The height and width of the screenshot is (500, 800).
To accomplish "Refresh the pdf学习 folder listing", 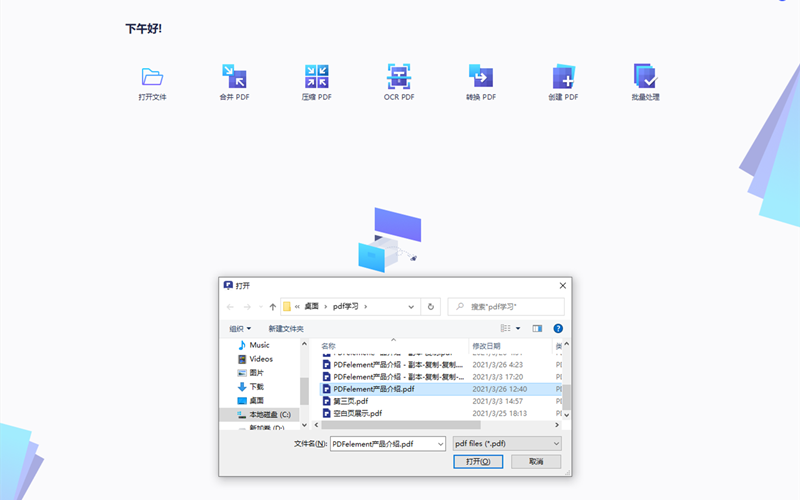I will 430,307.
